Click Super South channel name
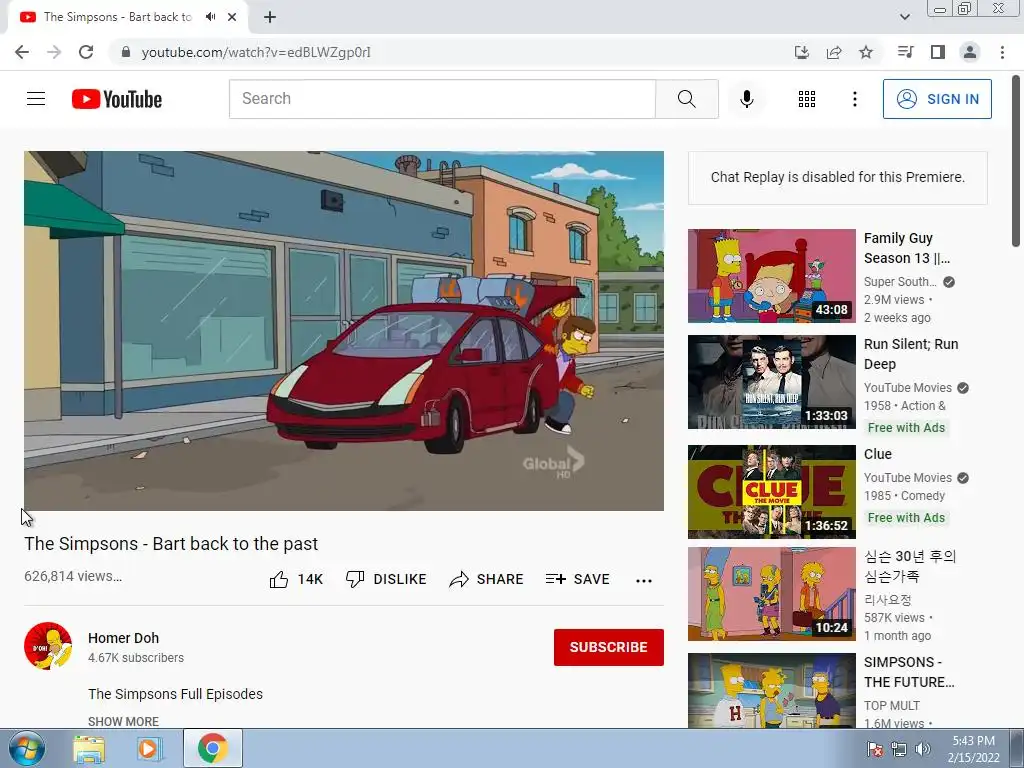 900,281
